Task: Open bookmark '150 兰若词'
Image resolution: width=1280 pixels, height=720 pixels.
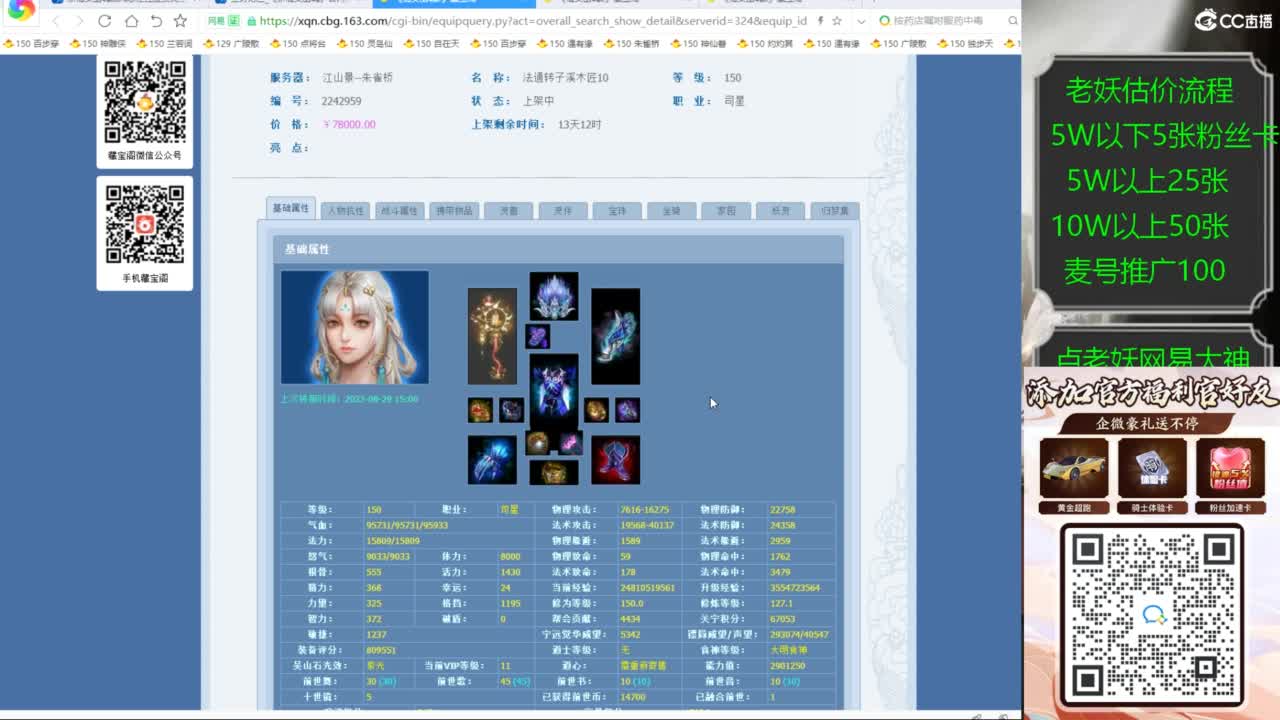Action: [x=164, y=44]
